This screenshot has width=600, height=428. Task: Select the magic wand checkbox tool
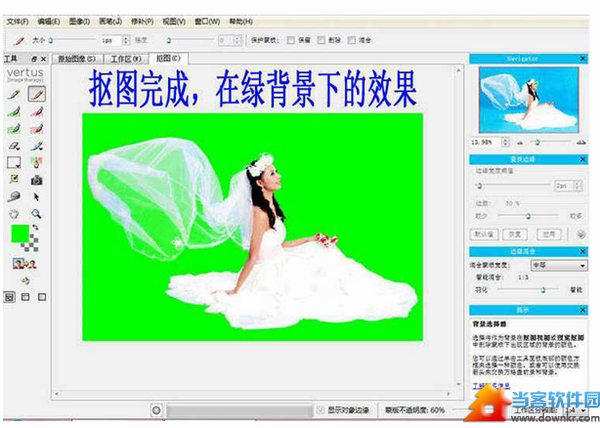point(14,179)
